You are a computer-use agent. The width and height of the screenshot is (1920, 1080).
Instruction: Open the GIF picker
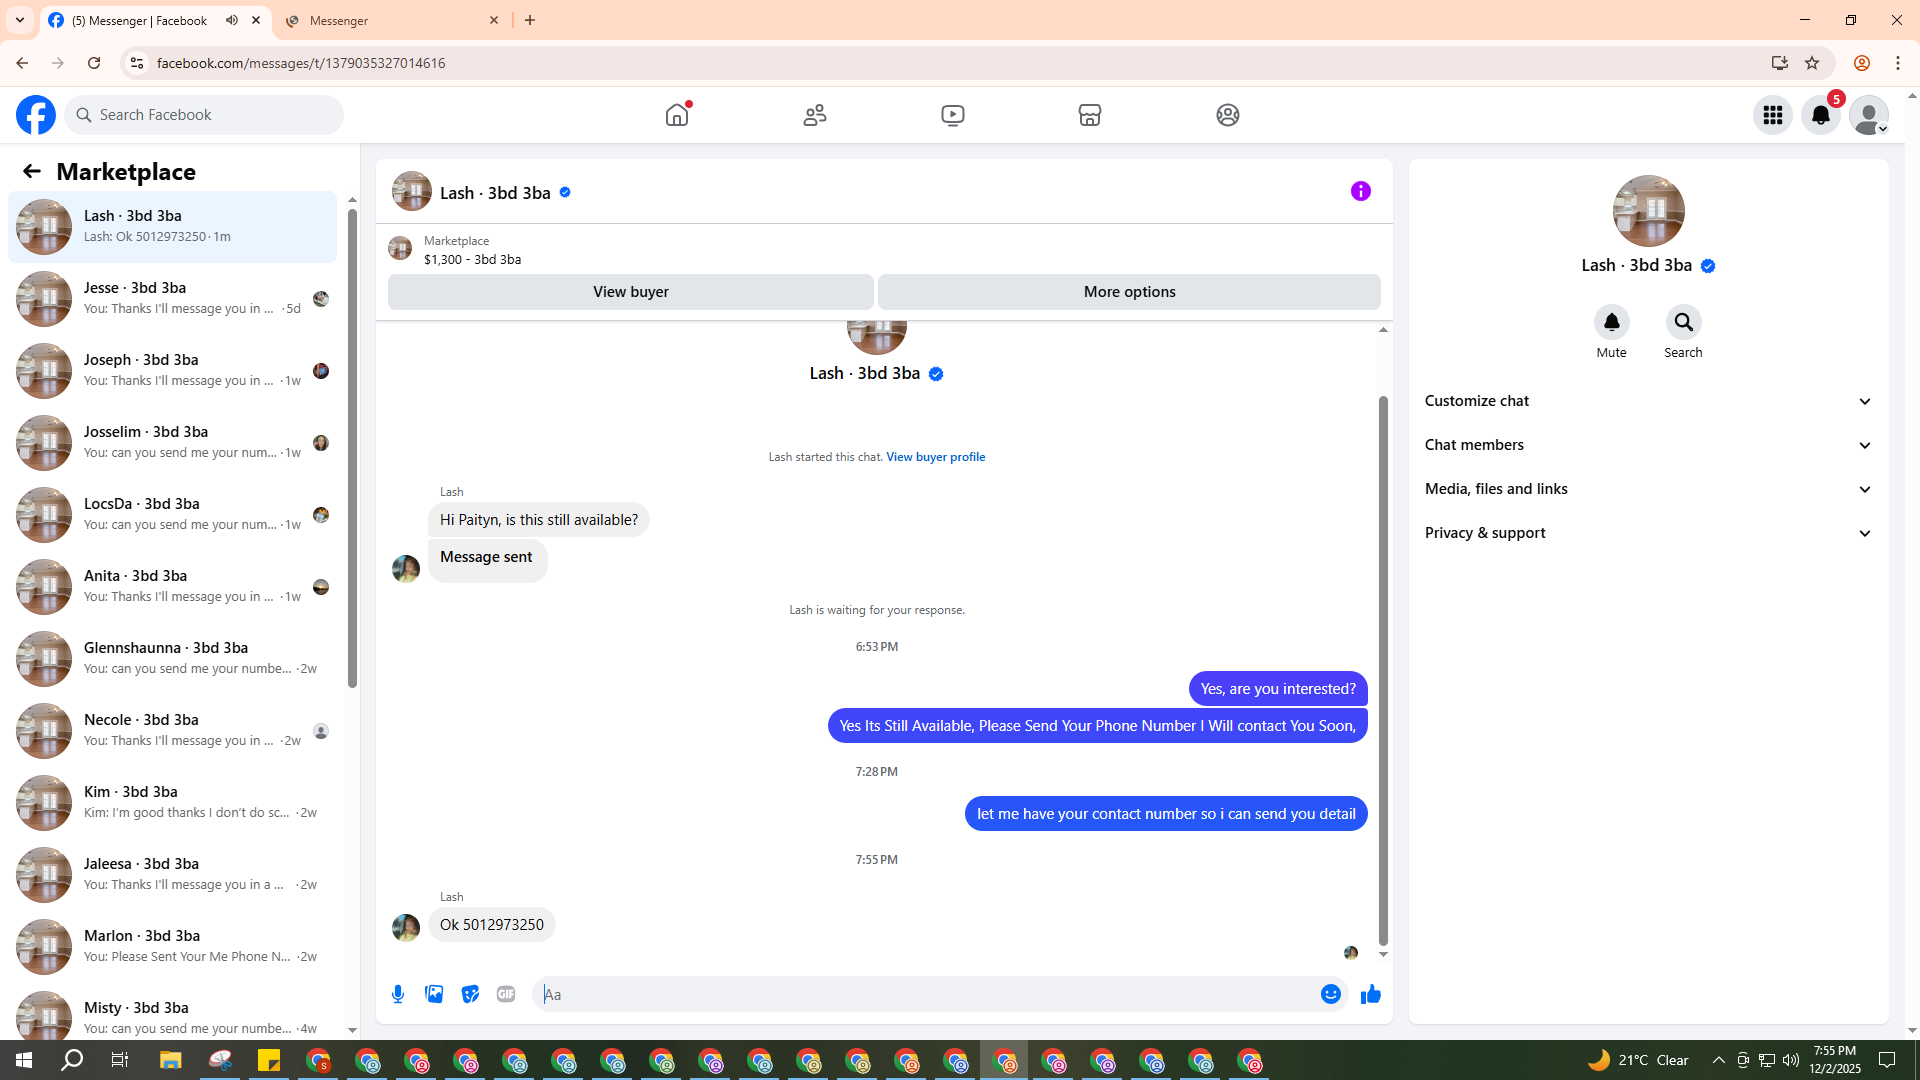[506, 994]
